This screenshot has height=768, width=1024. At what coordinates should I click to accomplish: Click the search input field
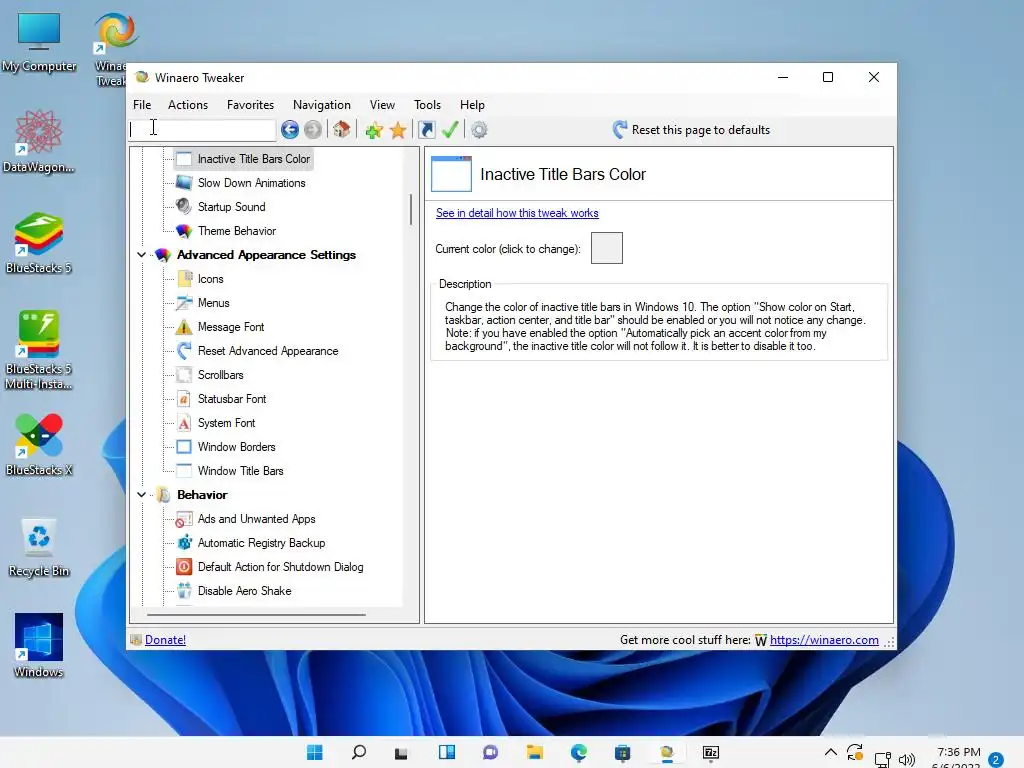(202, 129)
